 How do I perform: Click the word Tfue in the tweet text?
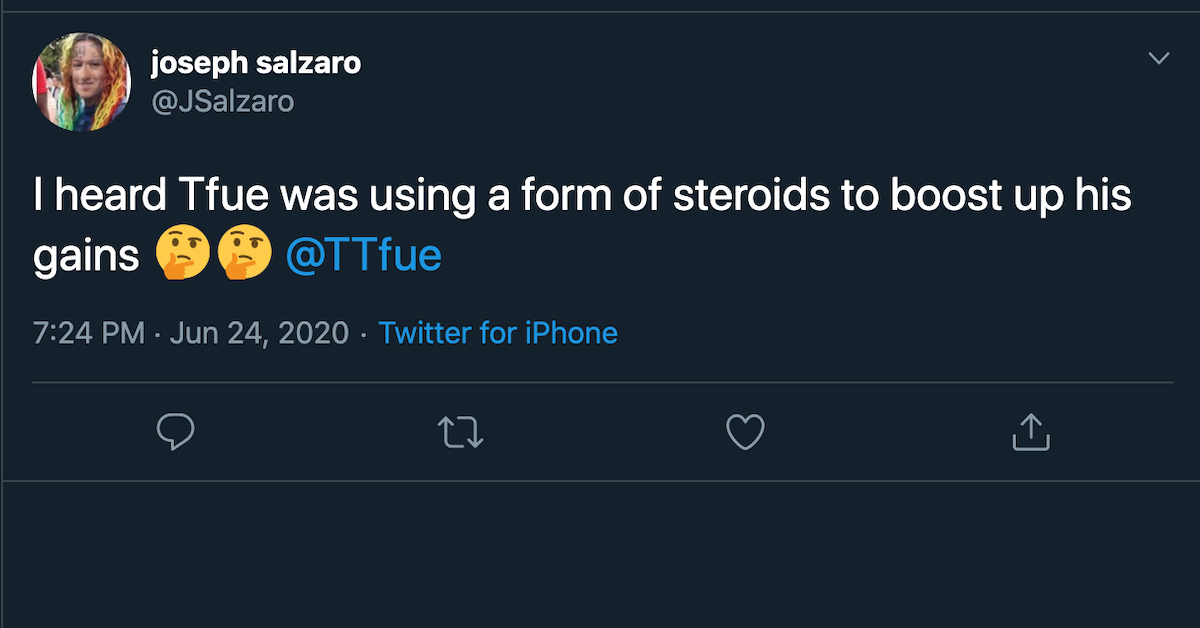(224, 195)
